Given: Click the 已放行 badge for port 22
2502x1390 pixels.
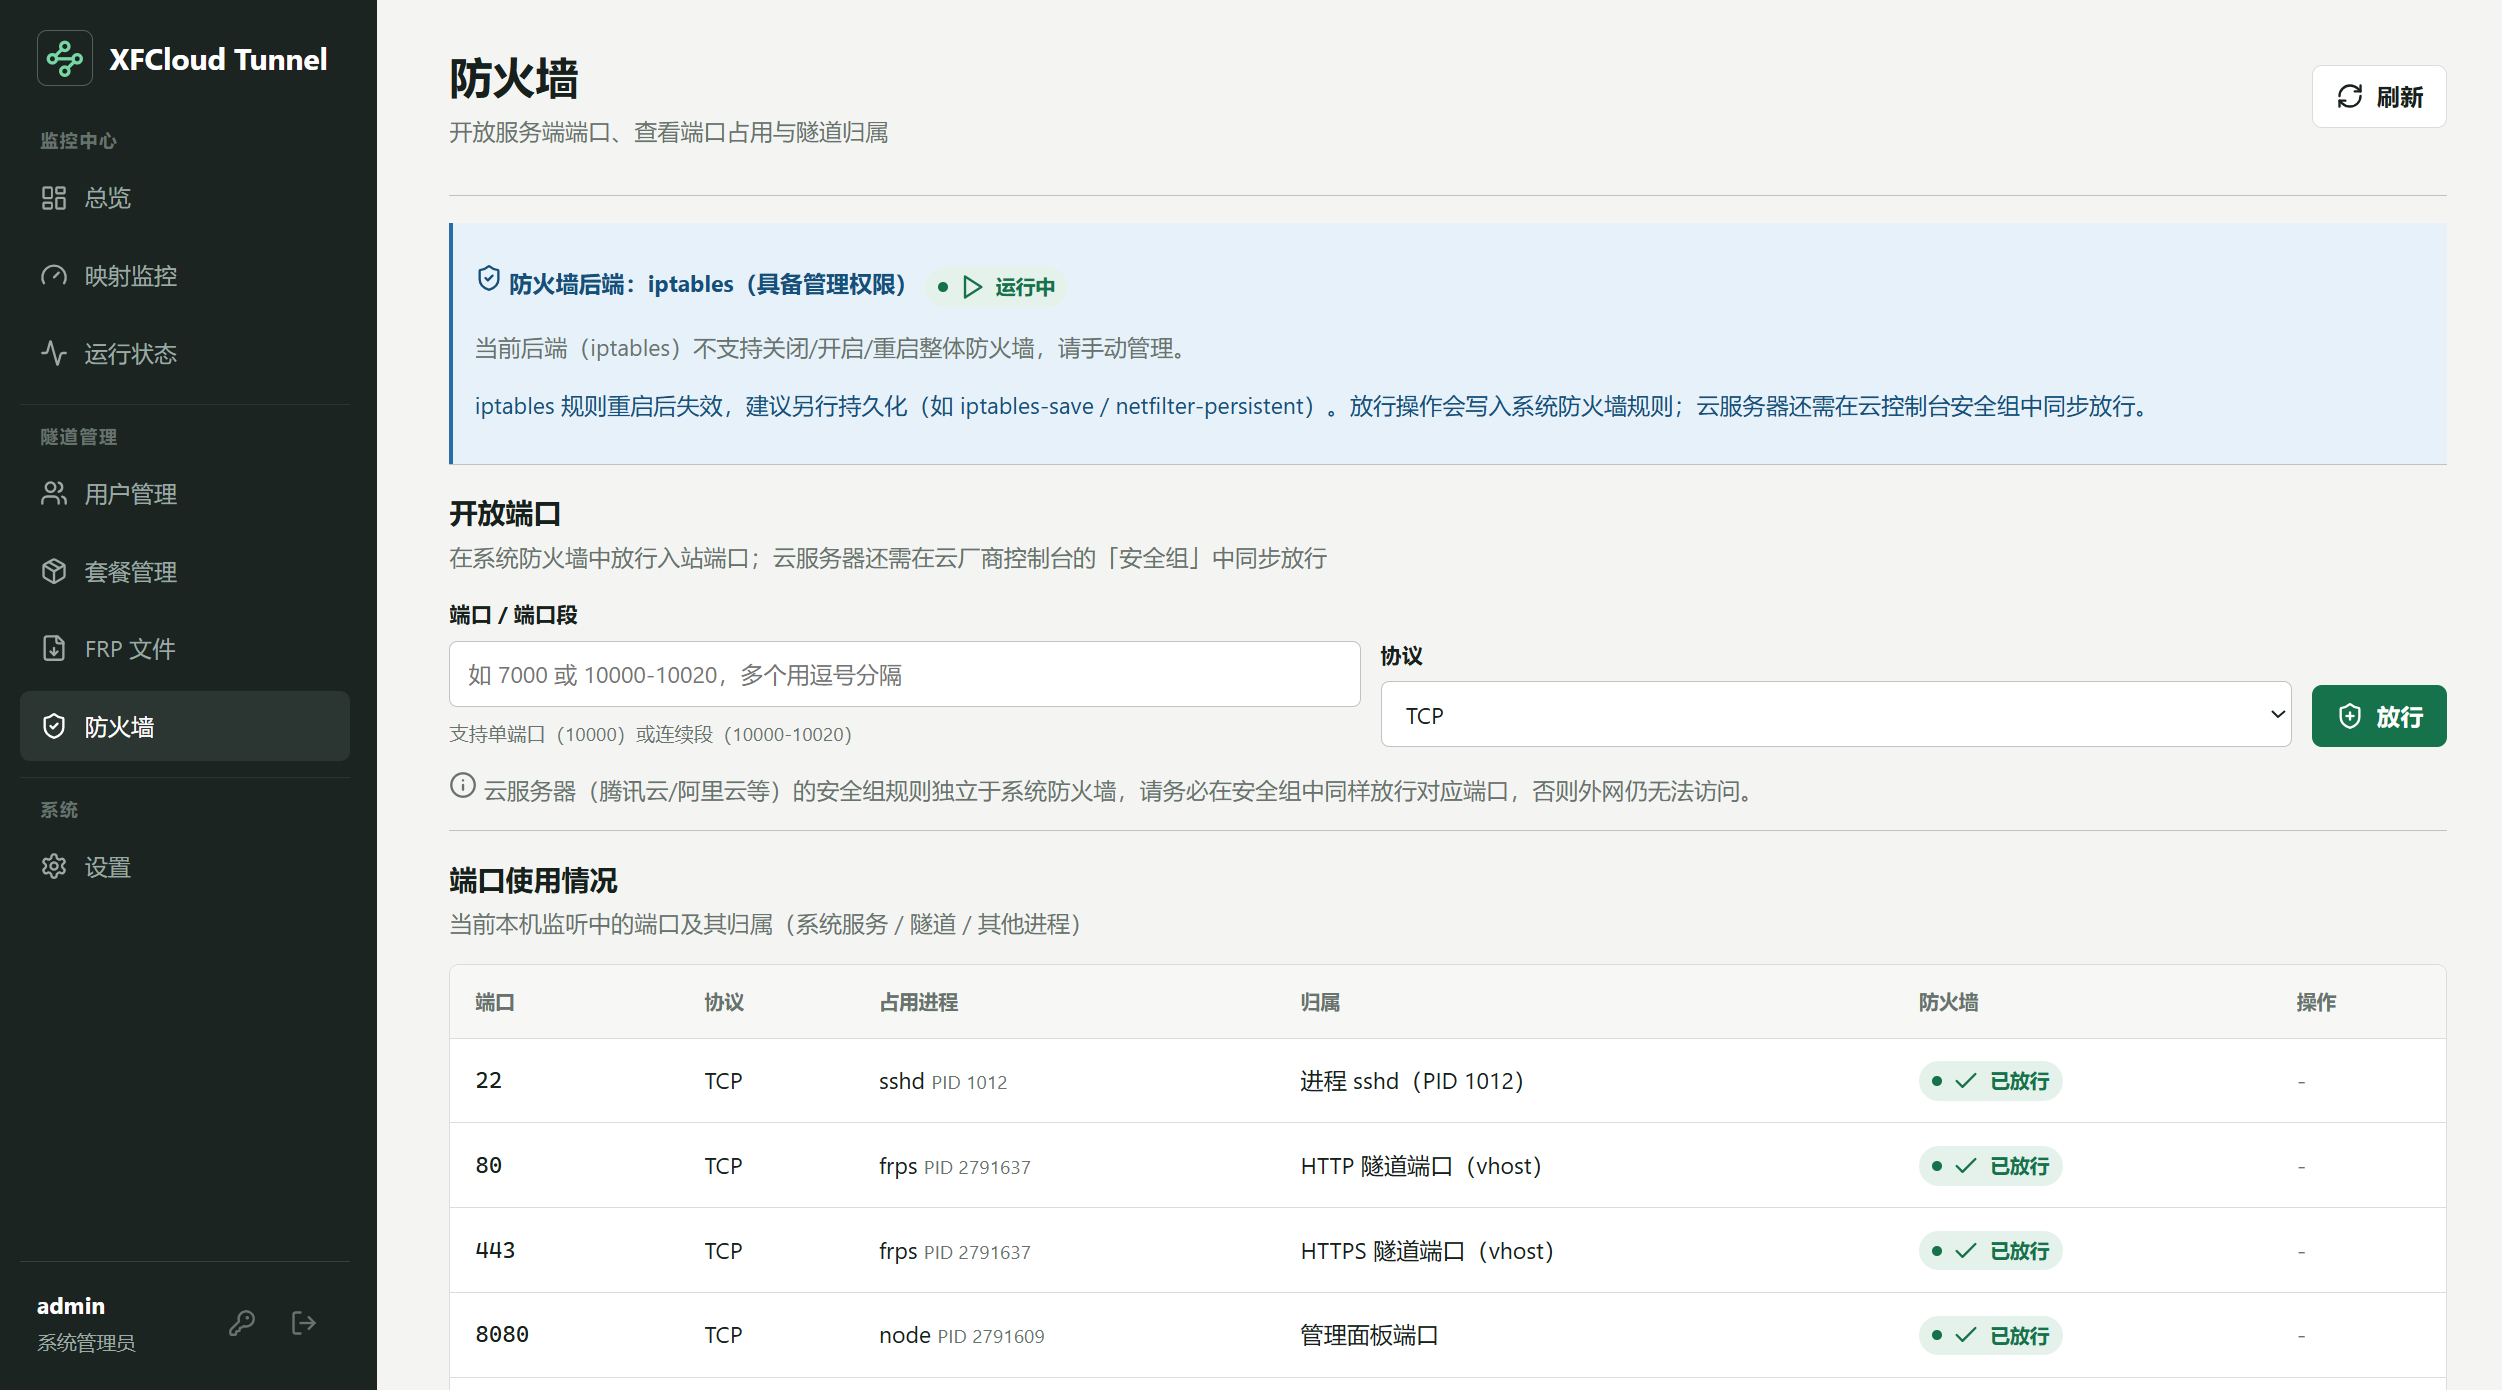Looking at the screenshot, I should (1990, 1081).
